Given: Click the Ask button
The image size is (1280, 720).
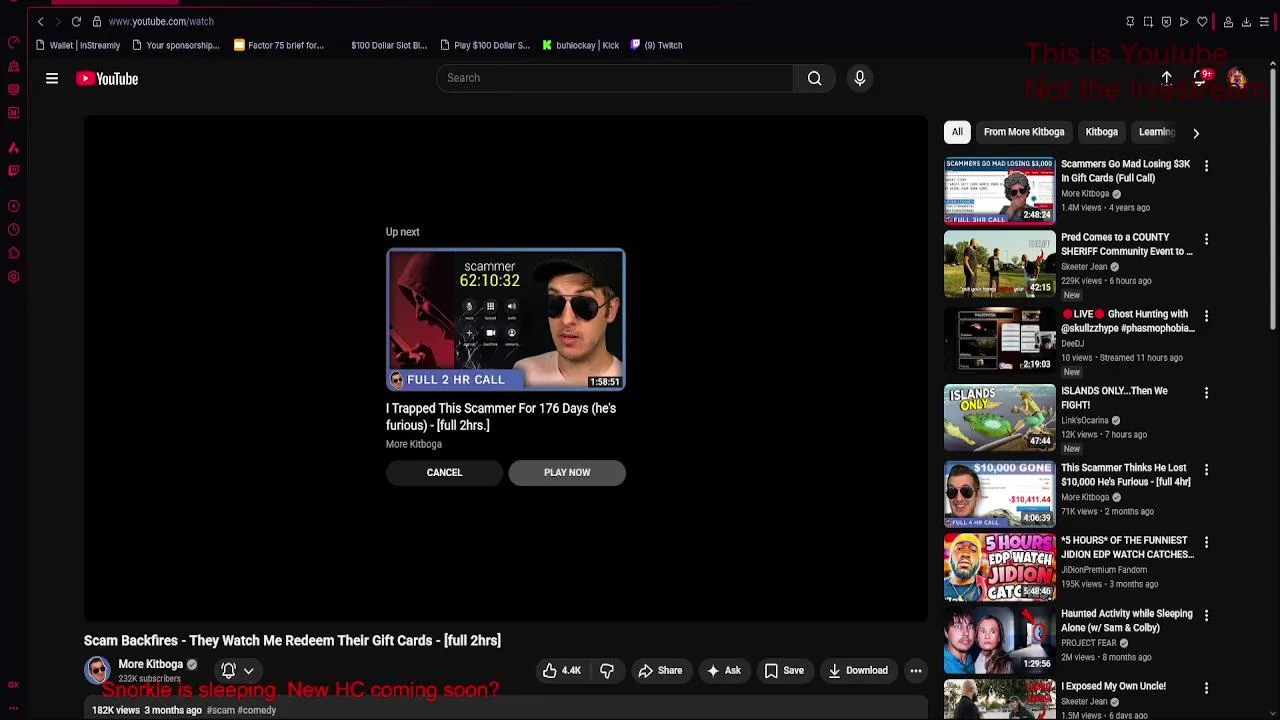Looking at the screenshot, I should point(723,671).
